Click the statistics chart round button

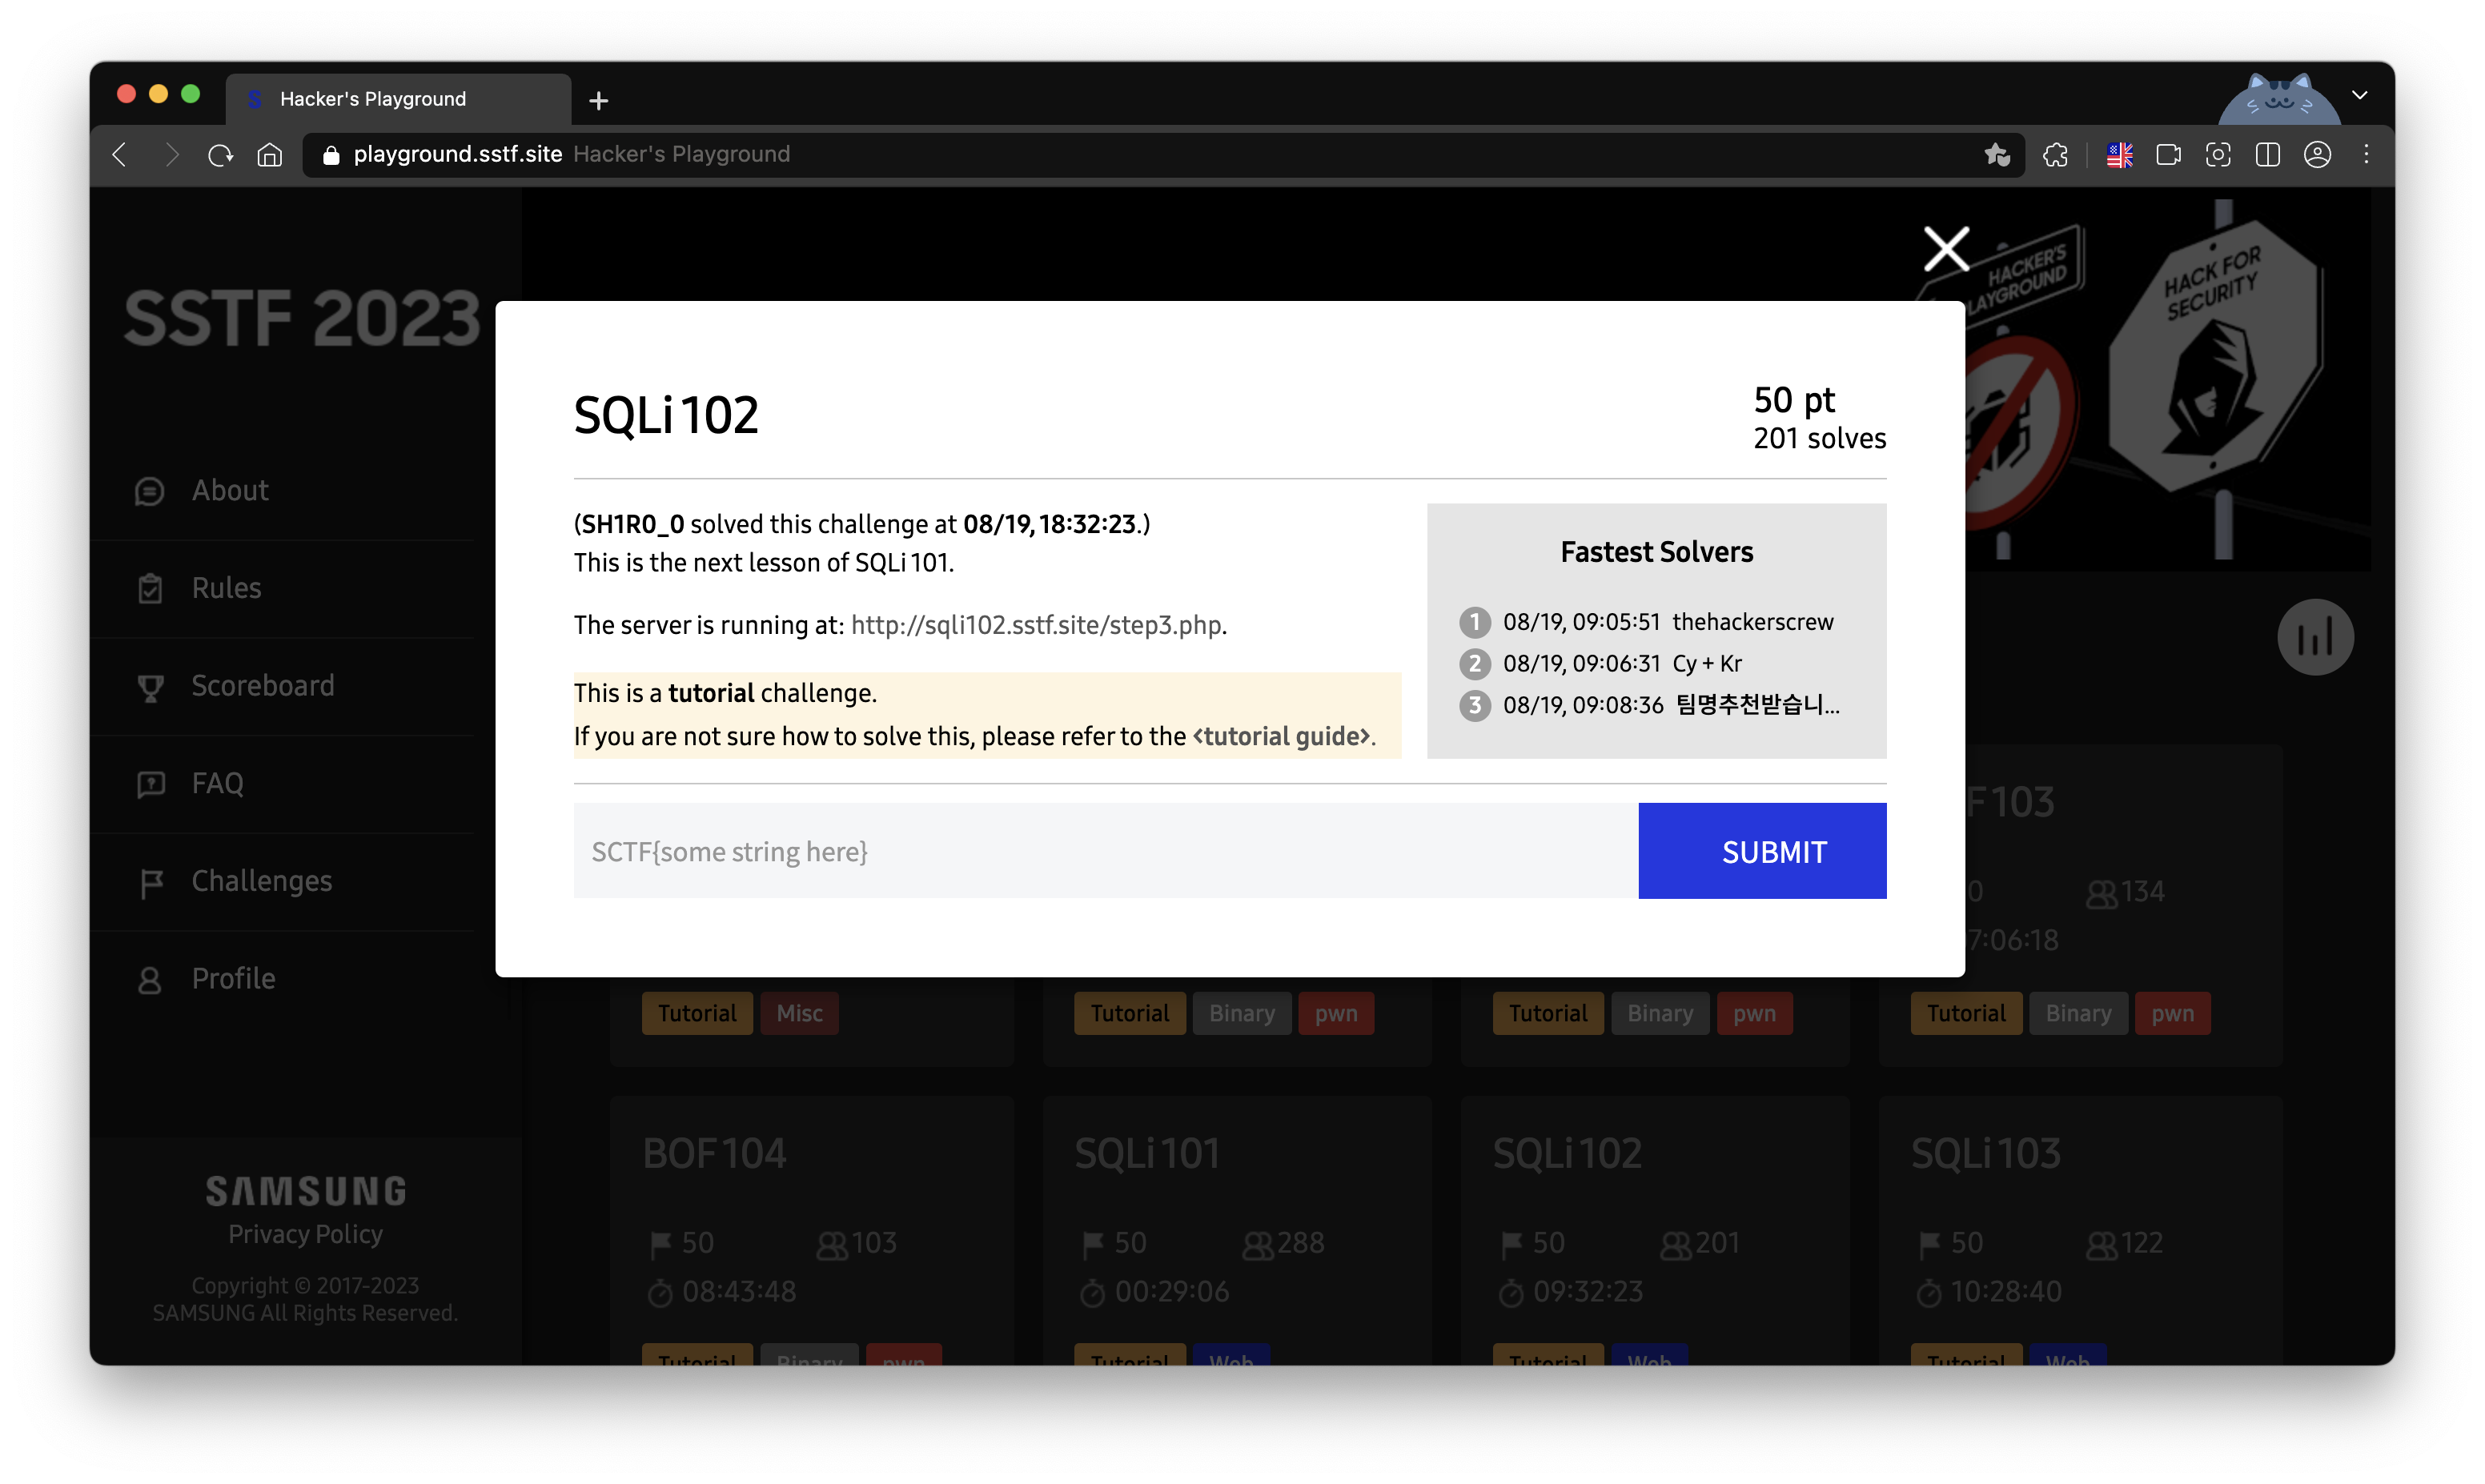[2315, 637]
